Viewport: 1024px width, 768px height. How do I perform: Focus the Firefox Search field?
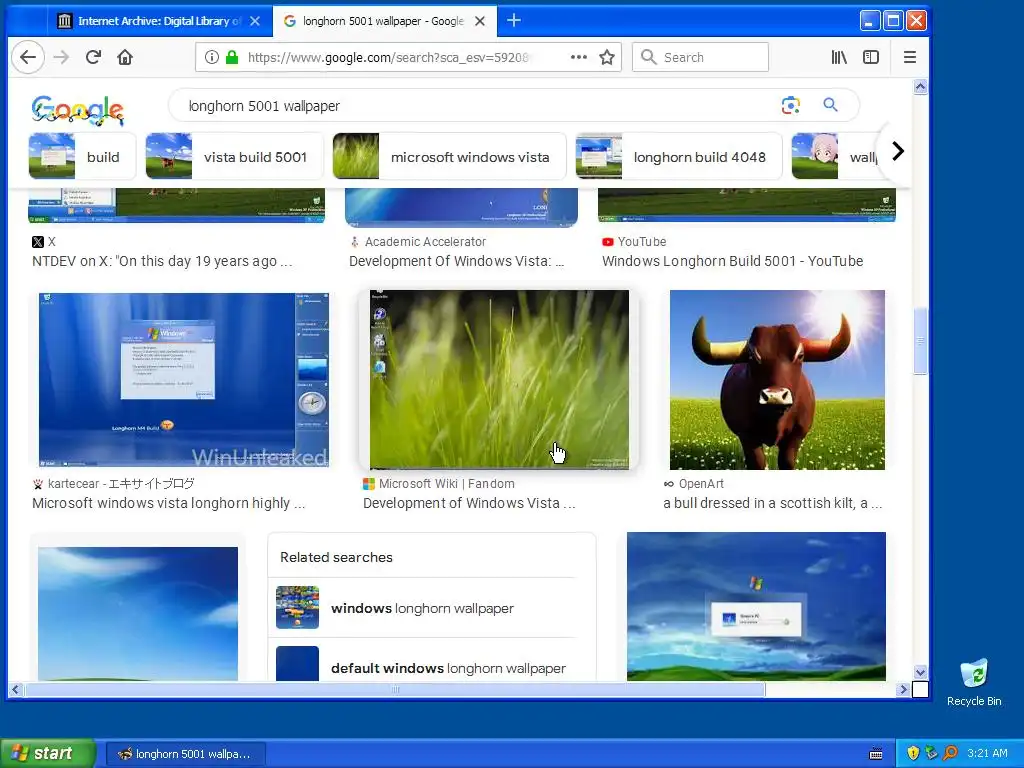(700, 57)
